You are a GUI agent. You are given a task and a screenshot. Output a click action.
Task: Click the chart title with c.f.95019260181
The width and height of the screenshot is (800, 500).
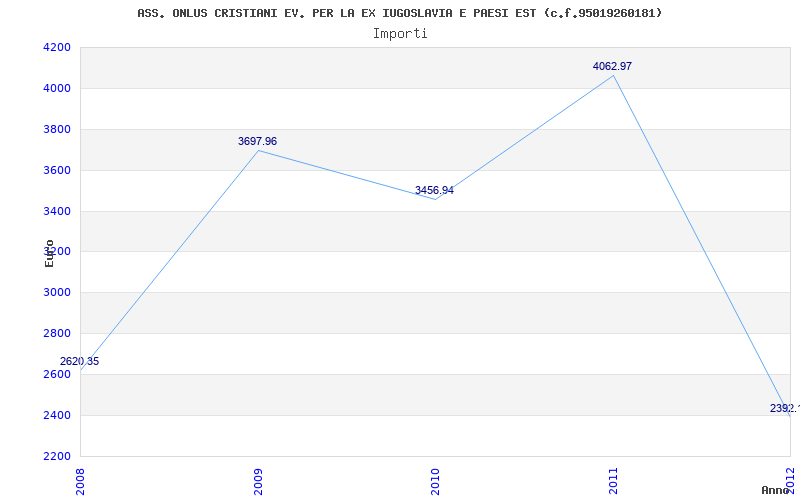[x=399, y=13]
